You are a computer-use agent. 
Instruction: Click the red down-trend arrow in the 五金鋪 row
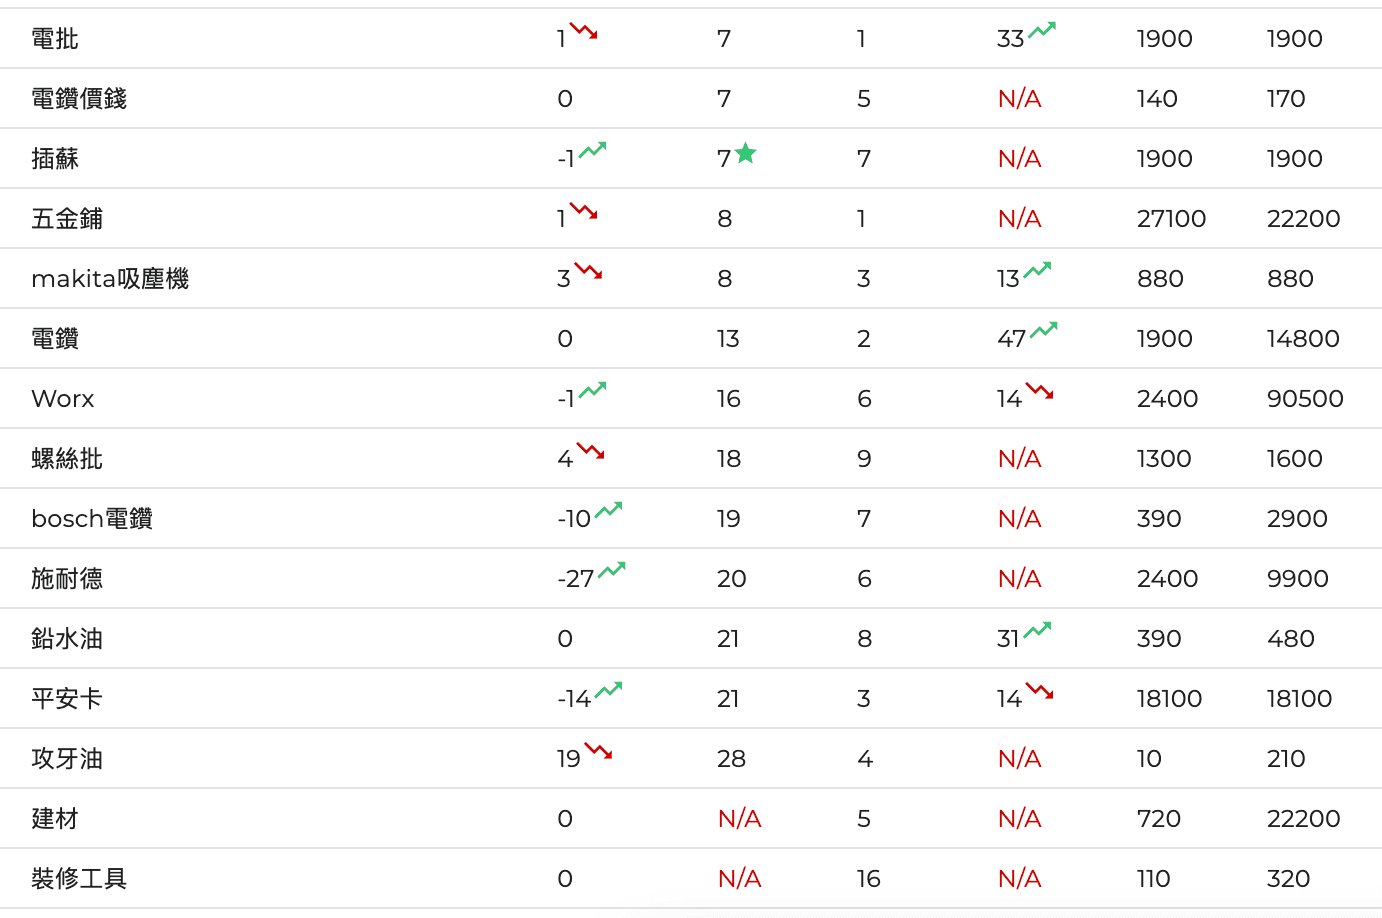pyautogui.click(x=583, y=211)
